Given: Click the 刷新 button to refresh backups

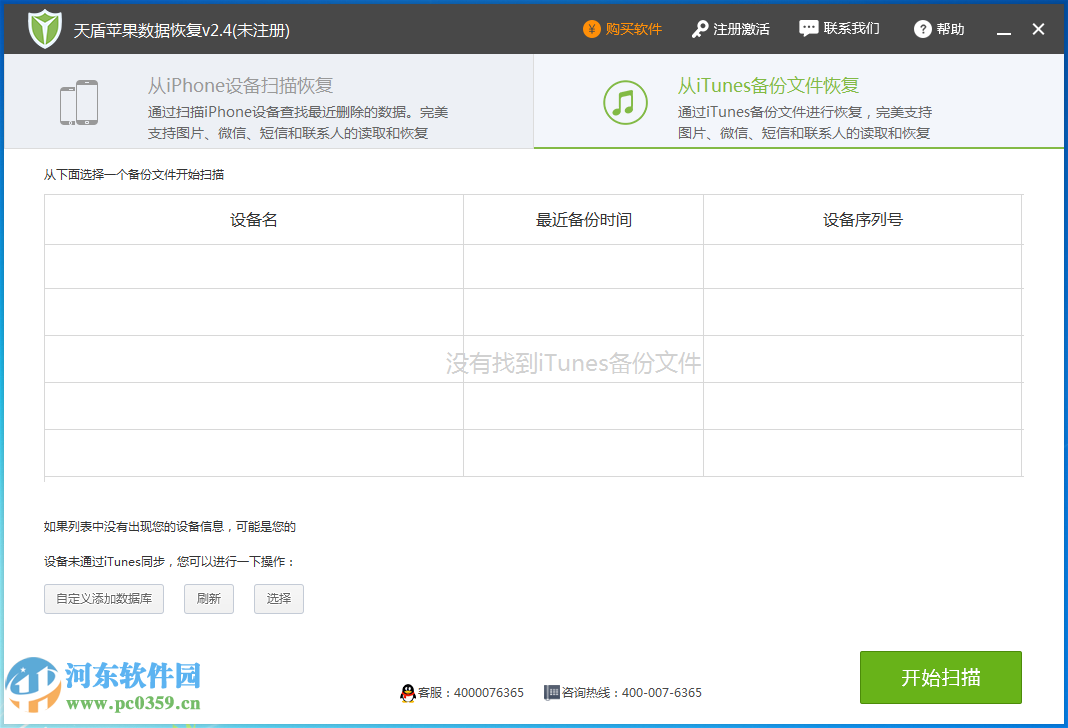Looking at the screenshot, I should 208,599.
